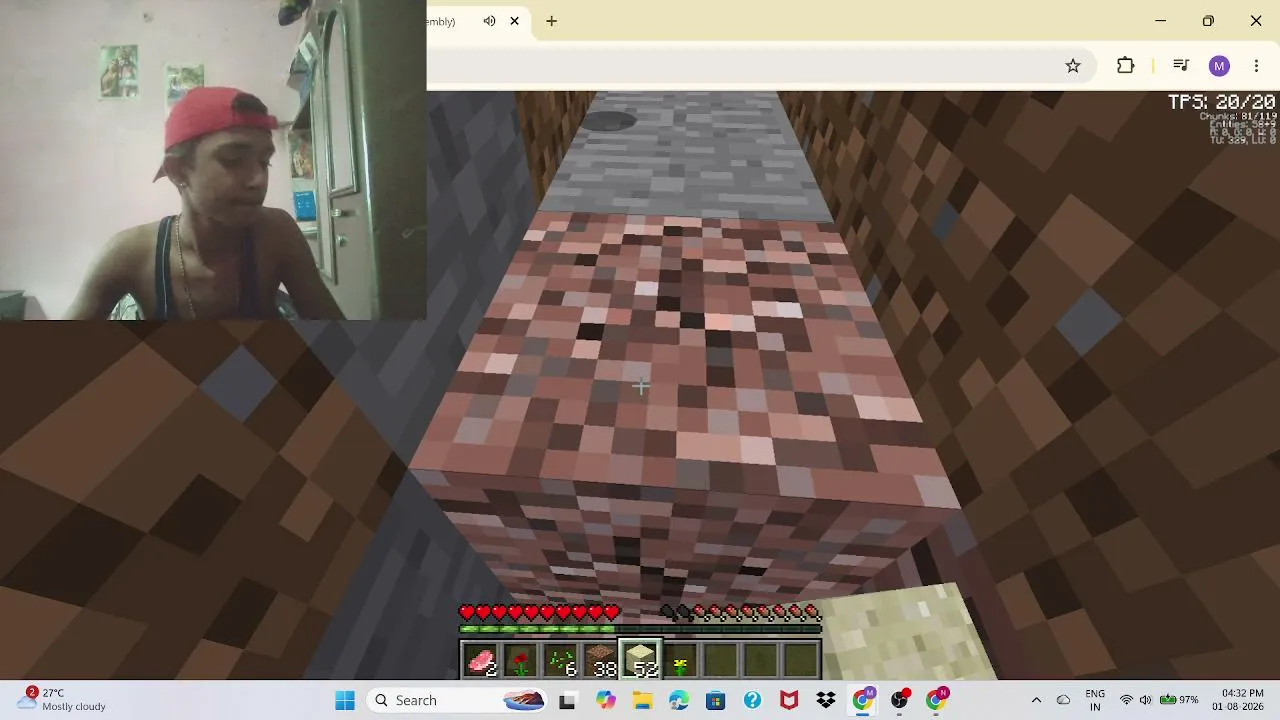
Task: Mute the browser tab audio
Action: point(489,21)
